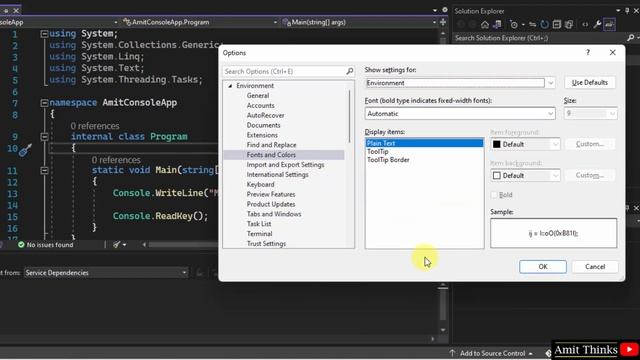Click the View Code icon in Solution Explorer
Viewport: 640px width, 360px height.
585,24
